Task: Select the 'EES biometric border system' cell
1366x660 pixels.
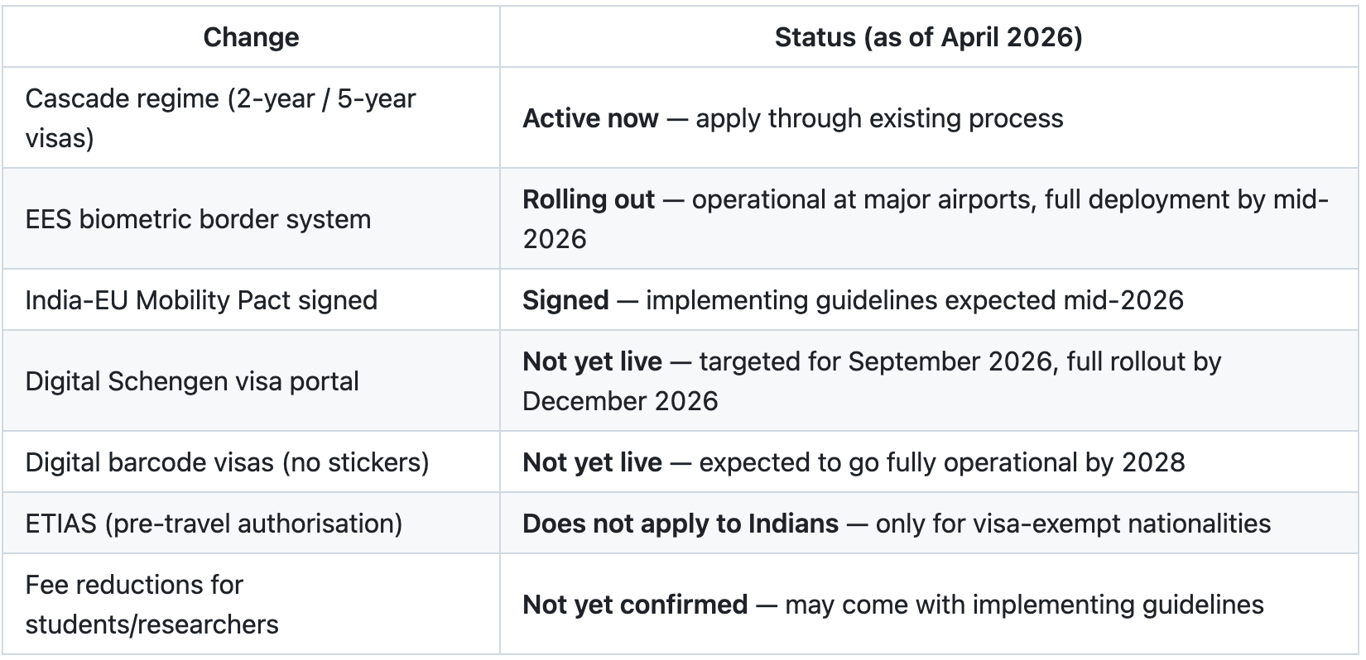Action: (251, 219)
